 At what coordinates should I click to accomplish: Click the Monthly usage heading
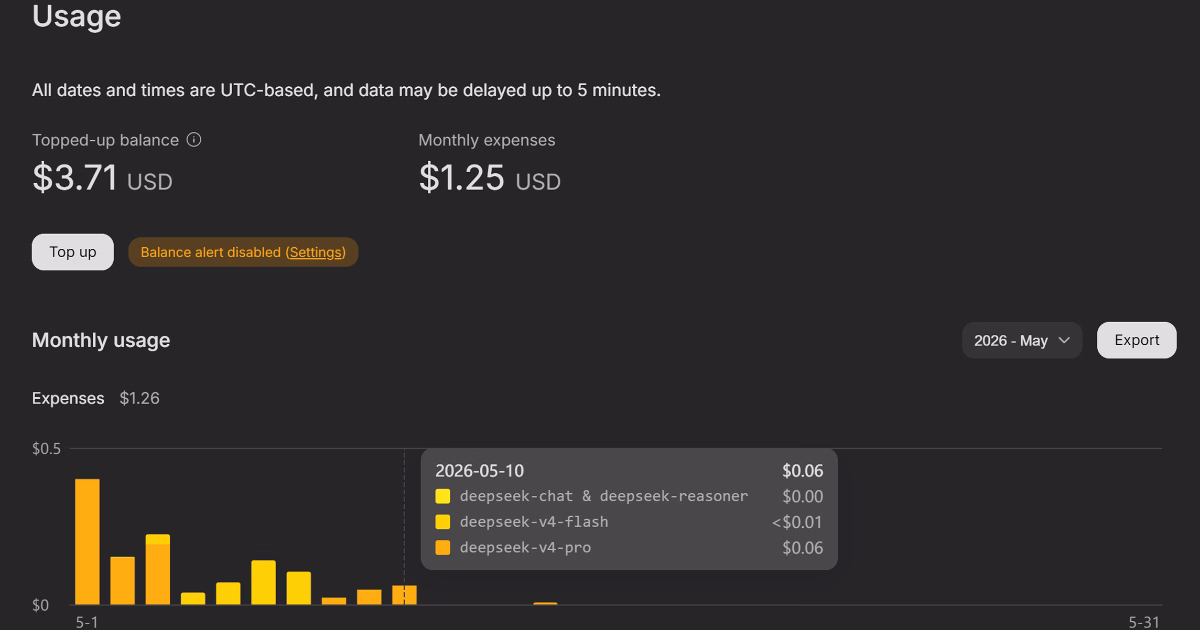[x=101, y=340]
